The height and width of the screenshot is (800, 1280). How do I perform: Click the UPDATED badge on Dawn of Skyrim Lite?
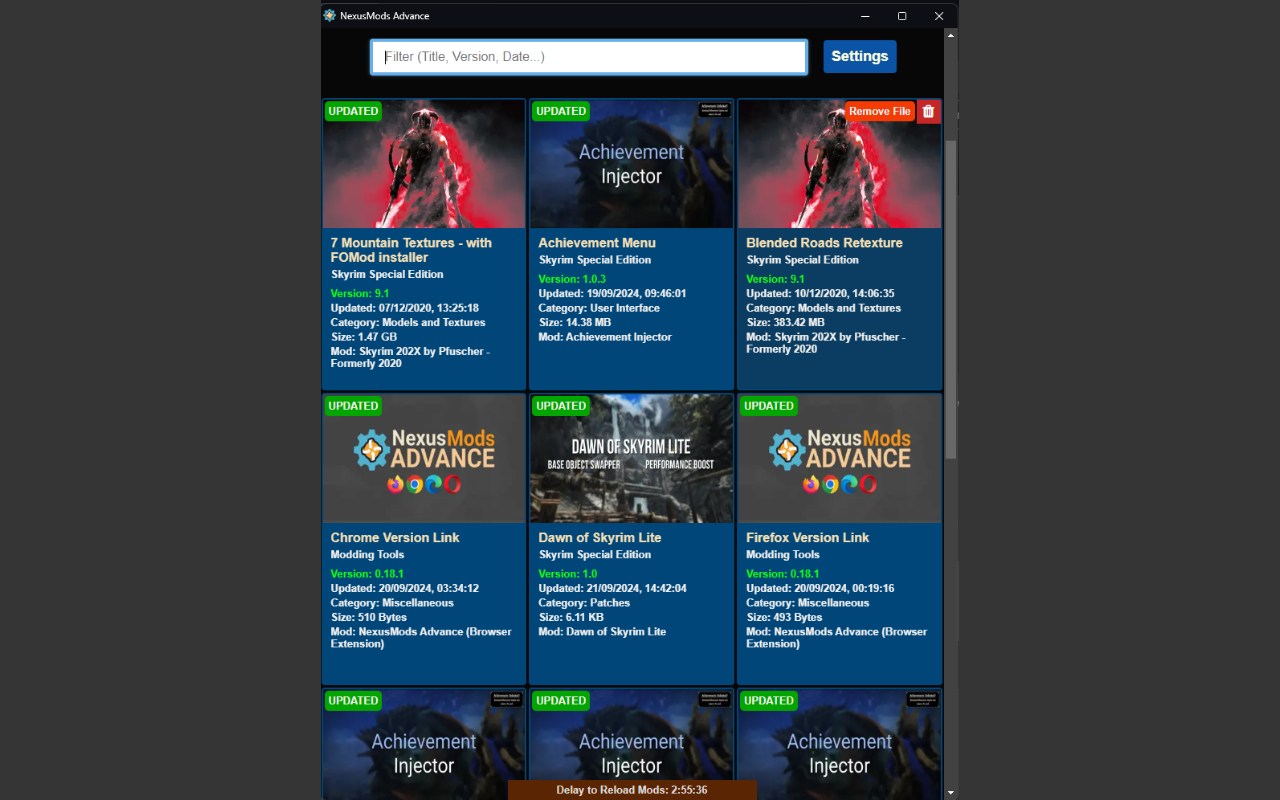click(561, 406)
